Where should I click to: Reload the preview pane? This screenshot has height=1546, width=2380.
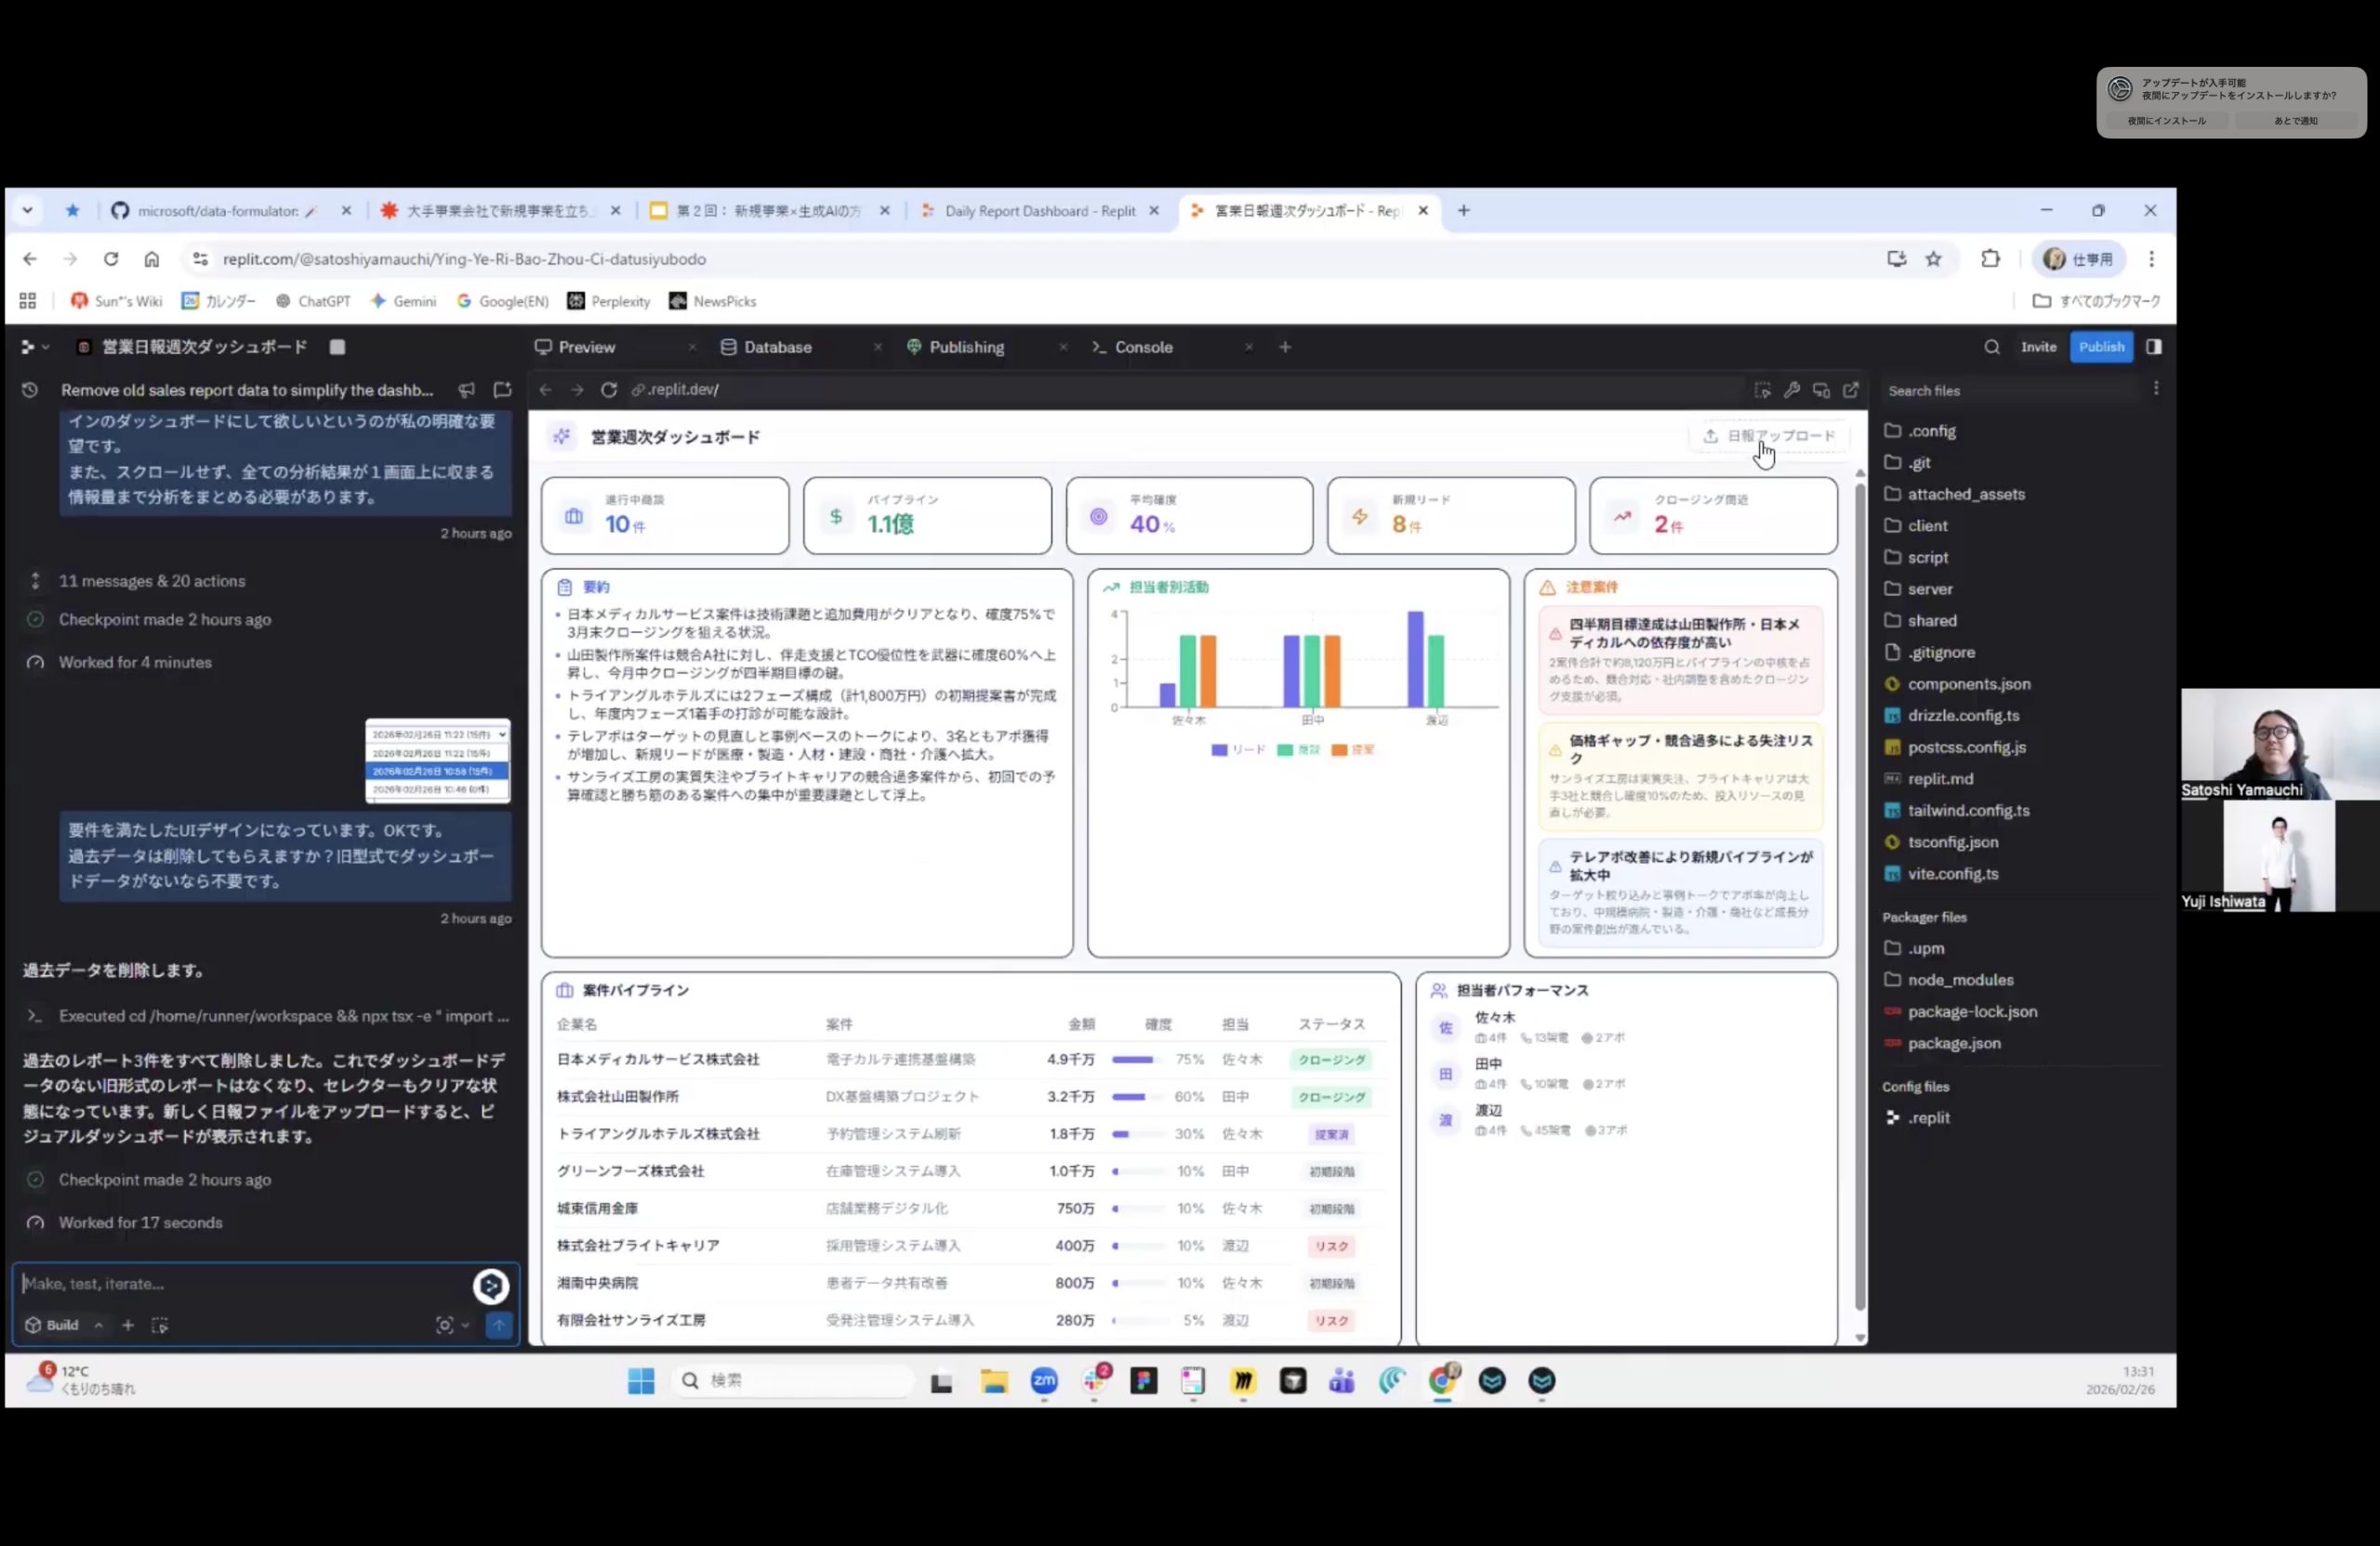[608, 390]
